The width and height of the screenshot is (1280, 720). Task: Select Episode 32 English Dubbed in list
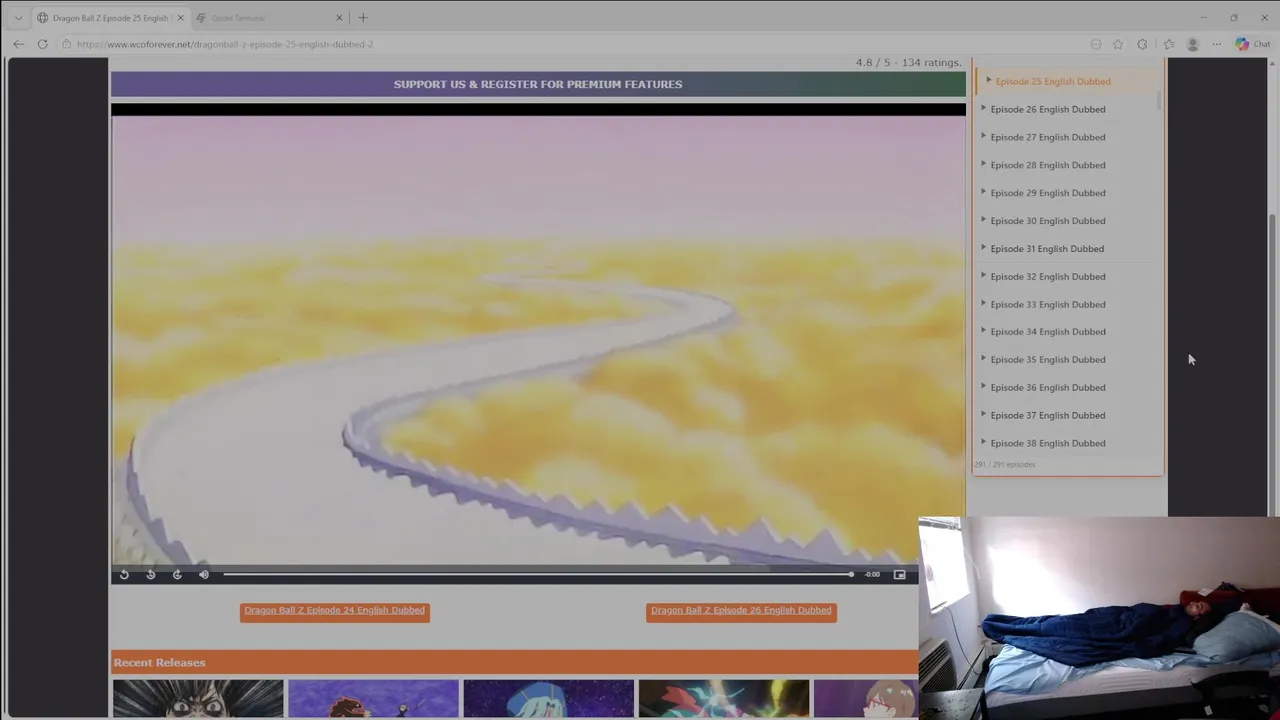pyautogui.click(x=1048, y=276)
